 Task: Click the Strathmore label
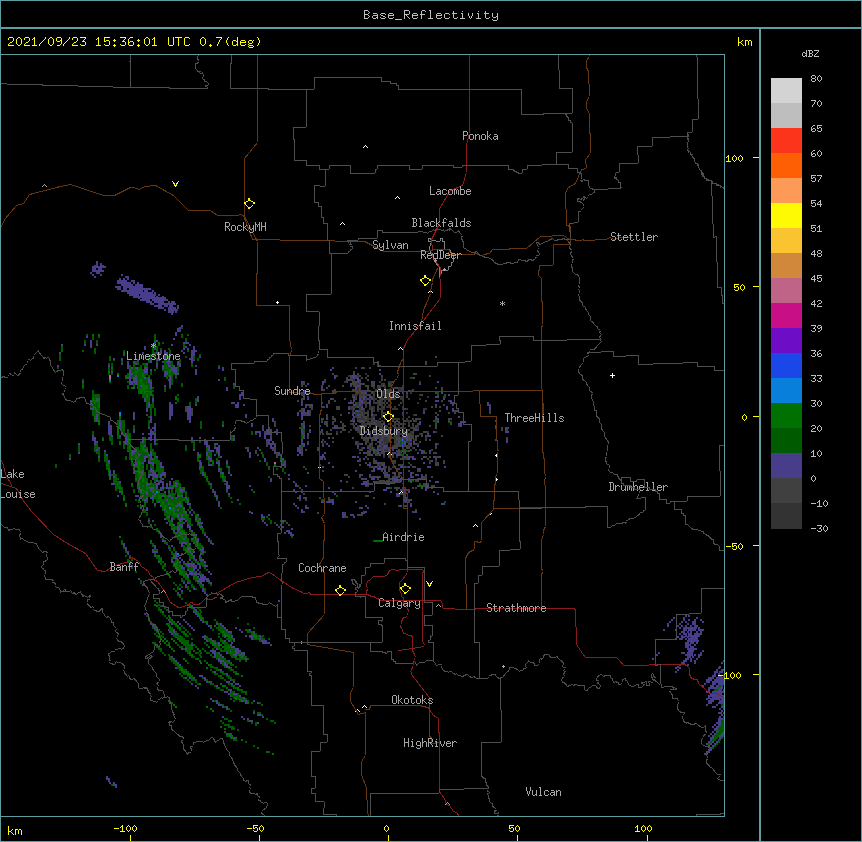coord(516,608)
